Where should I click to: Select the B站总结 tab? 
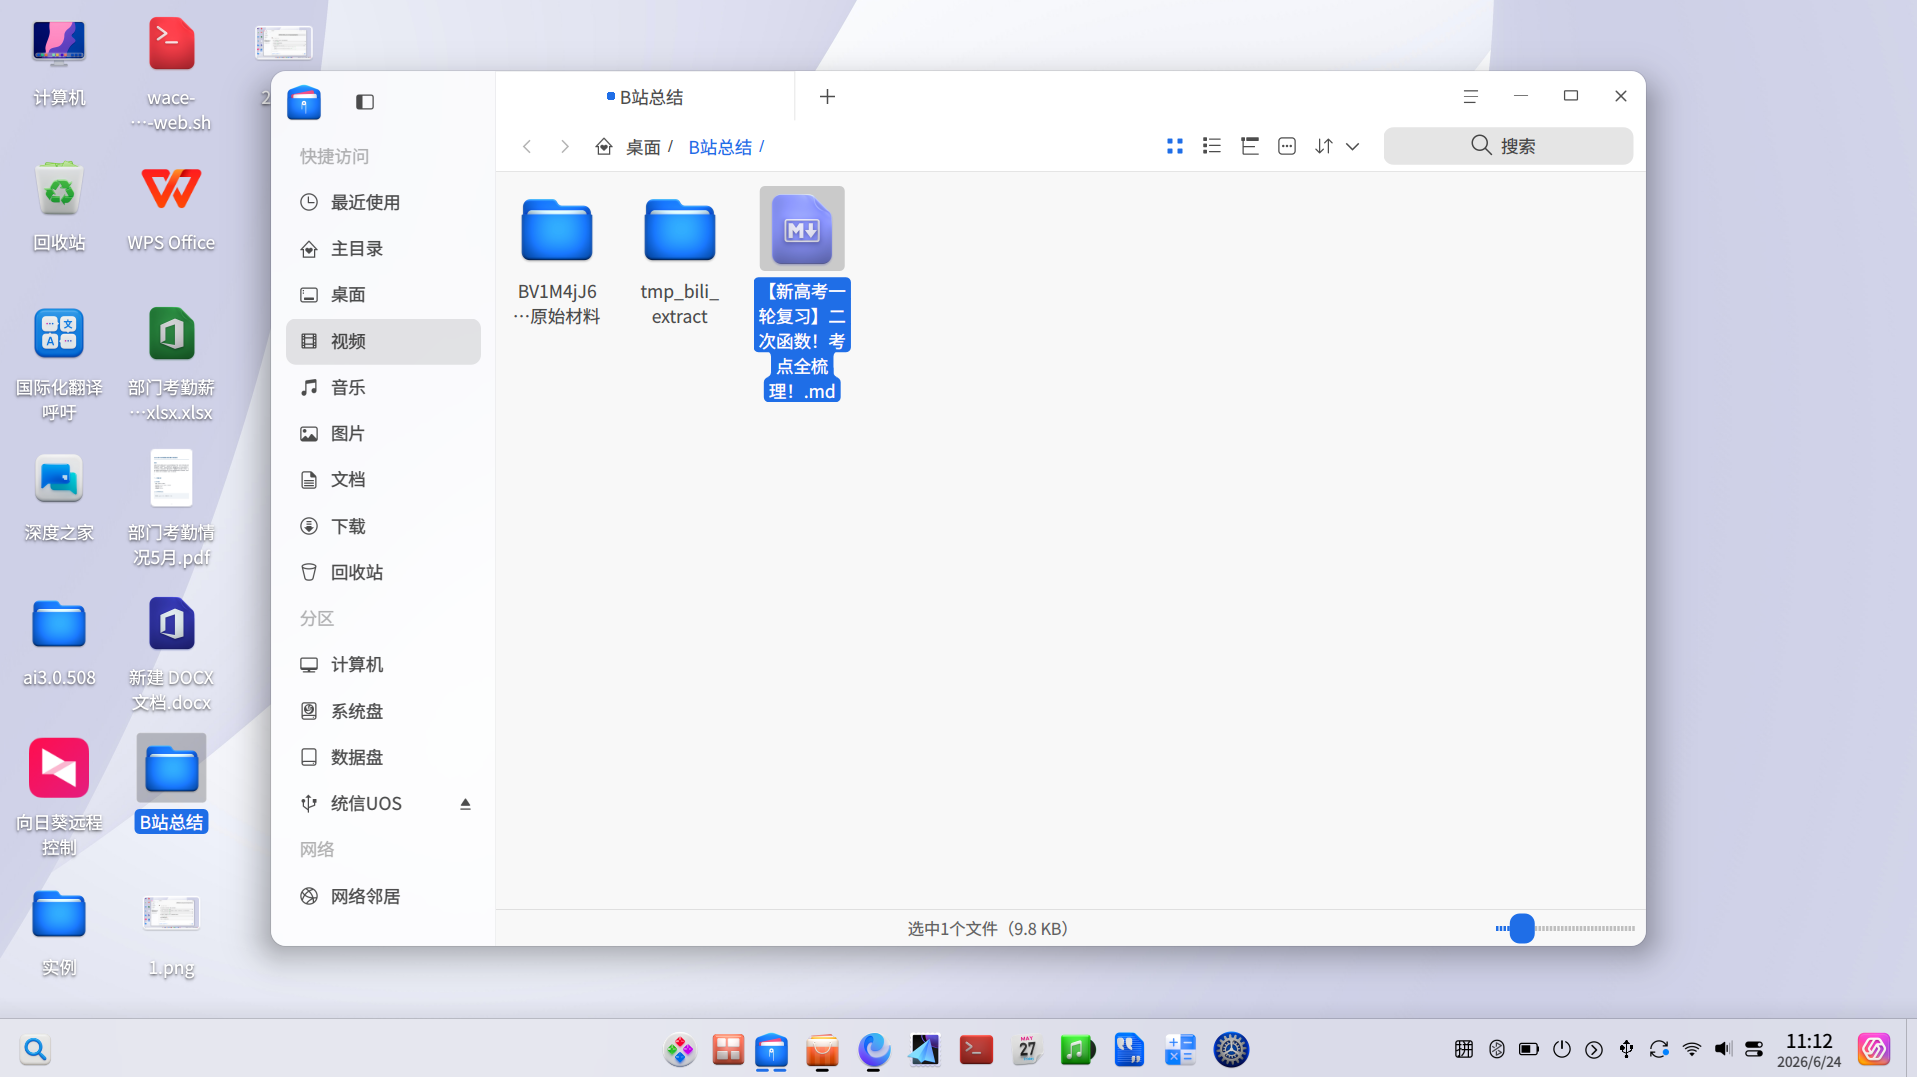[645, 97]
